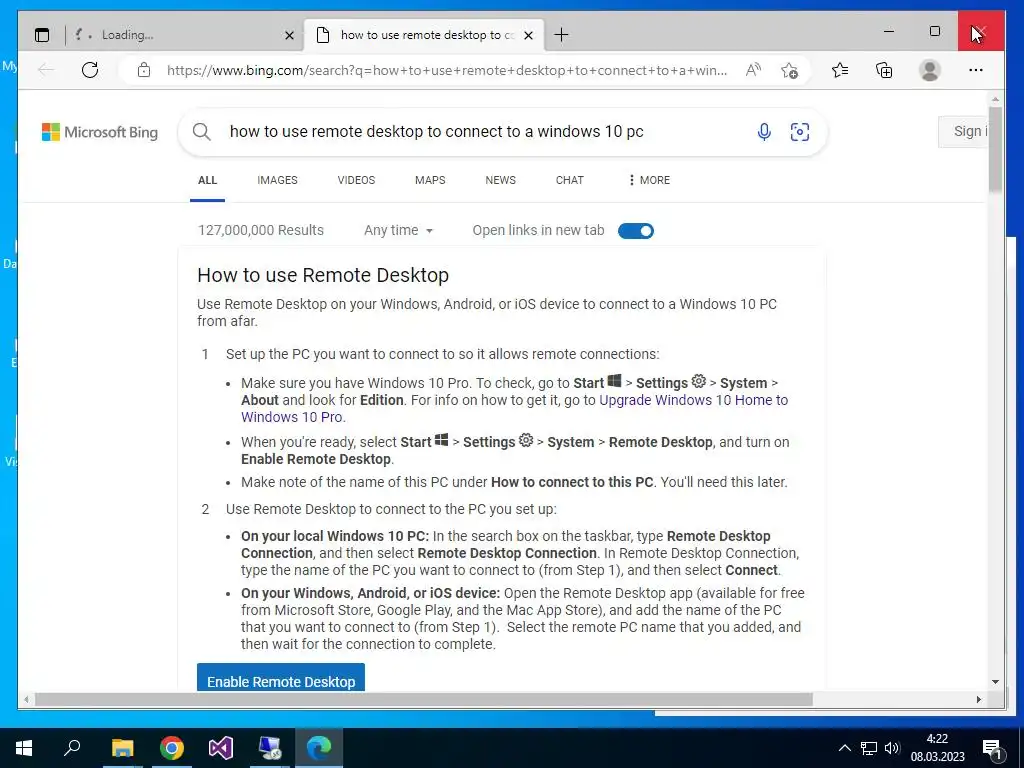Toggle Open links in new tab switch
1024x768 pixels.
[635, 231]
